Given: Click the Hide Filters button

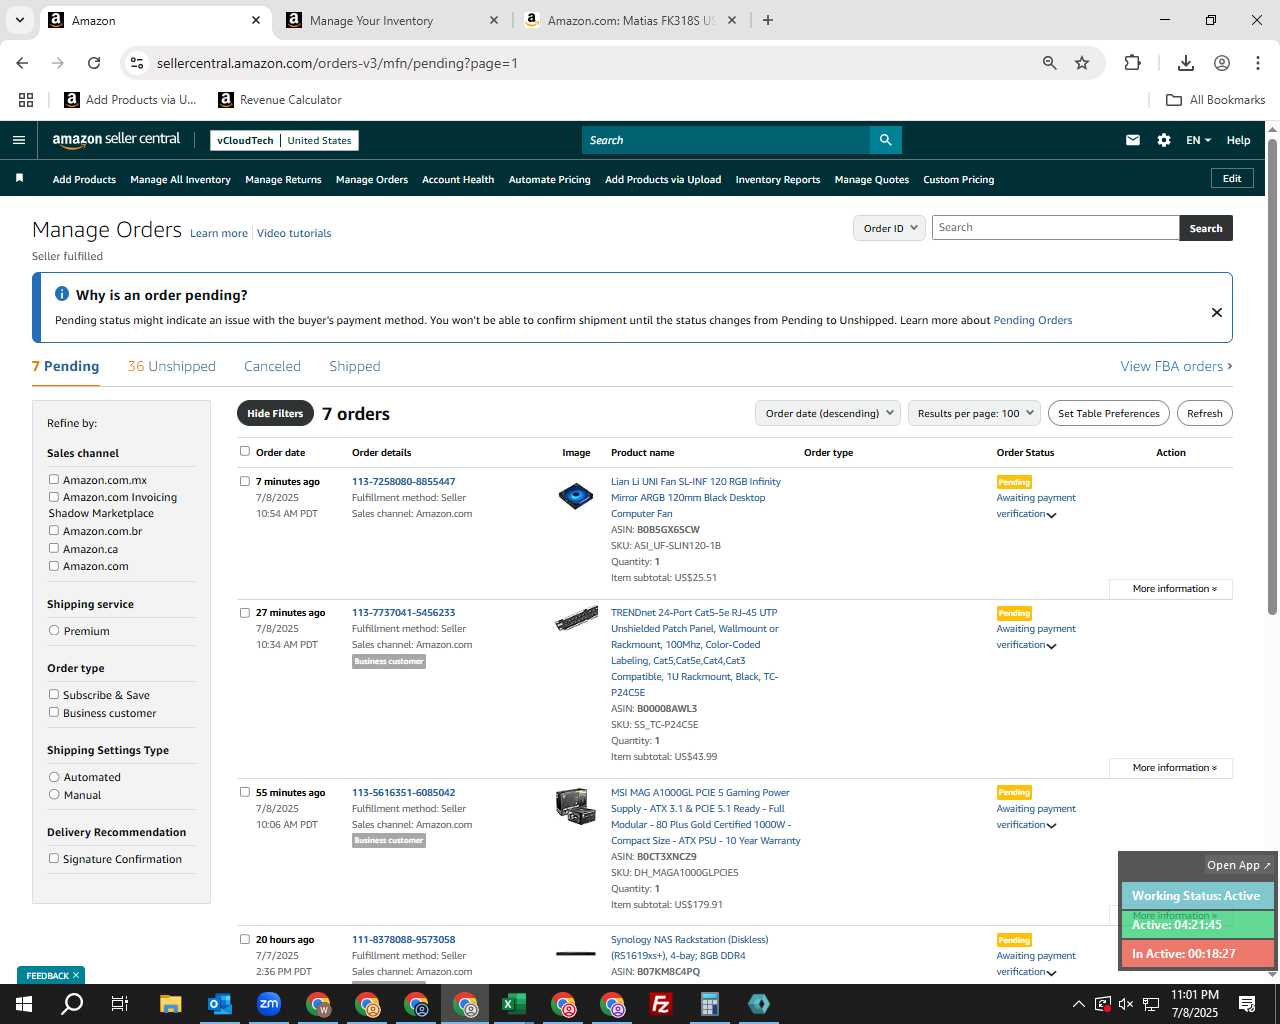Looking at the screenshot, I should click(x=275, y=413).
